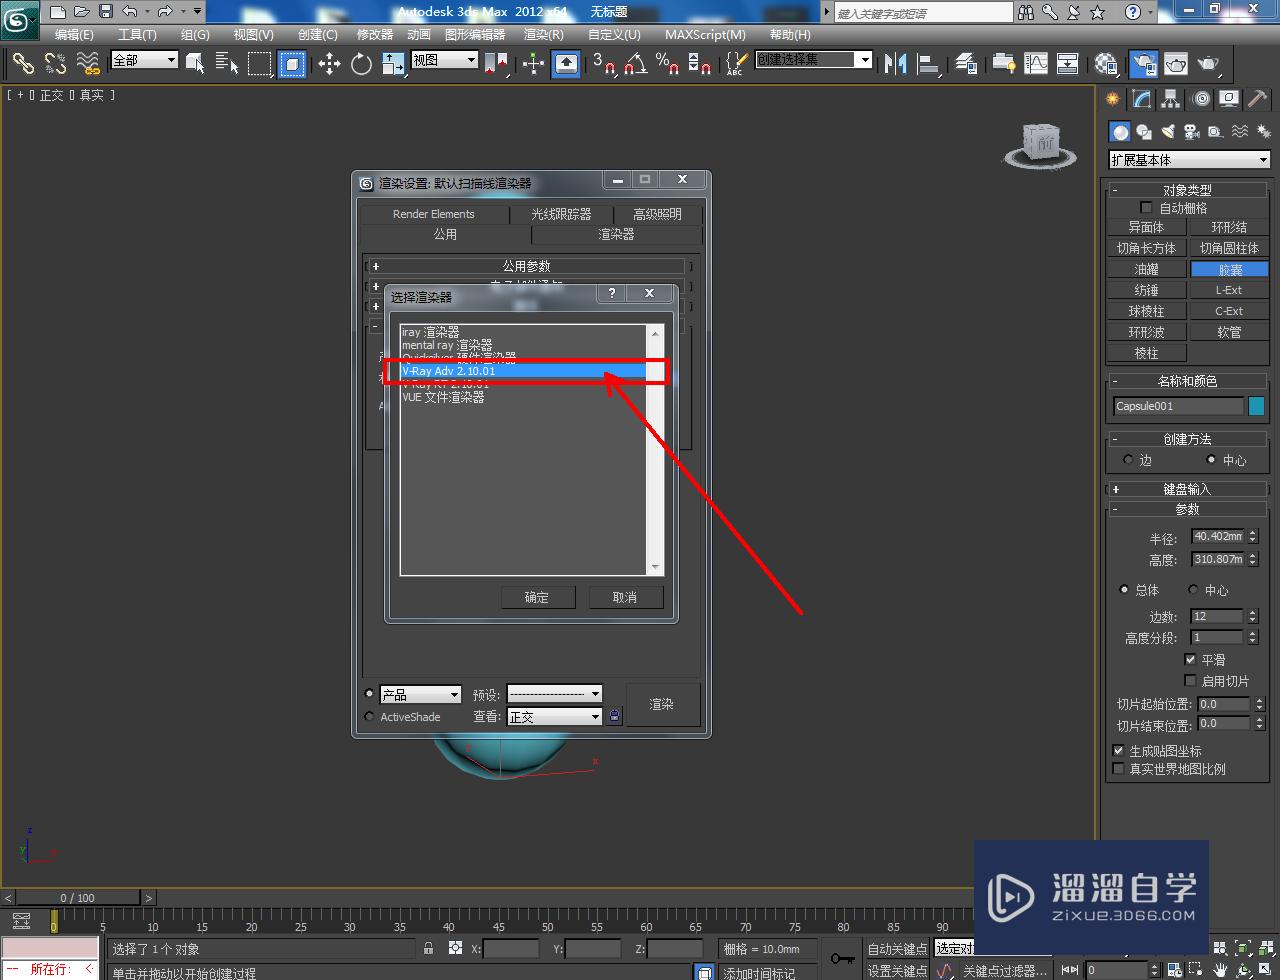Click the 渲染 button
Screen dimensions: 1280x980
click(x=662, y=704)
